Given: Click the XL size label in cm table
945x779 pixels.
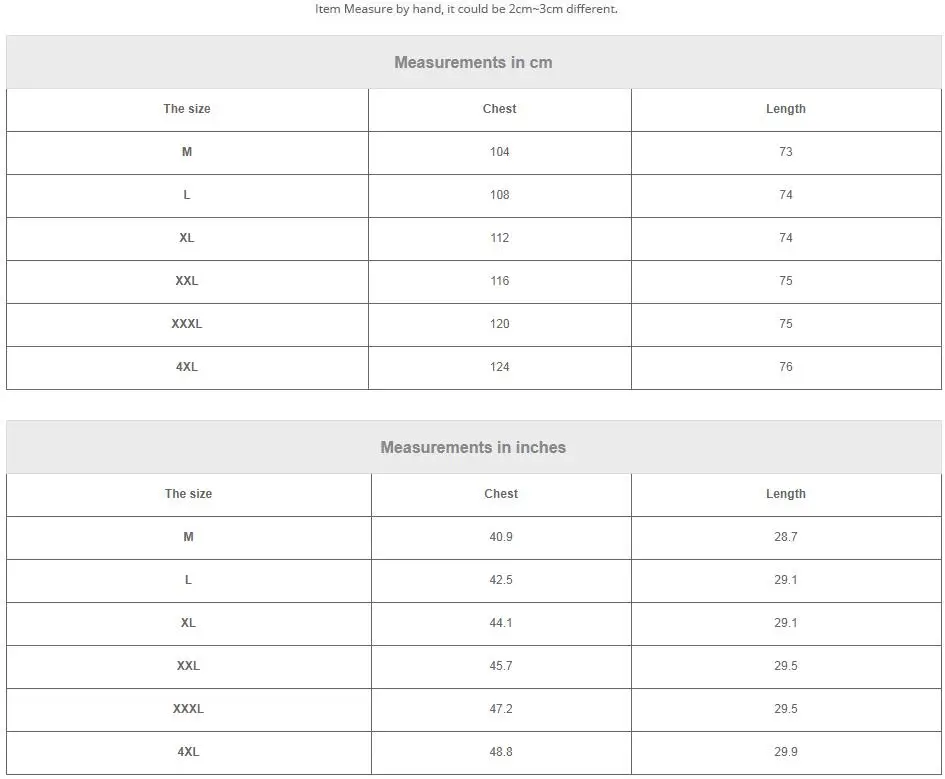Looking at the screenshot, I should click(187, 238).
